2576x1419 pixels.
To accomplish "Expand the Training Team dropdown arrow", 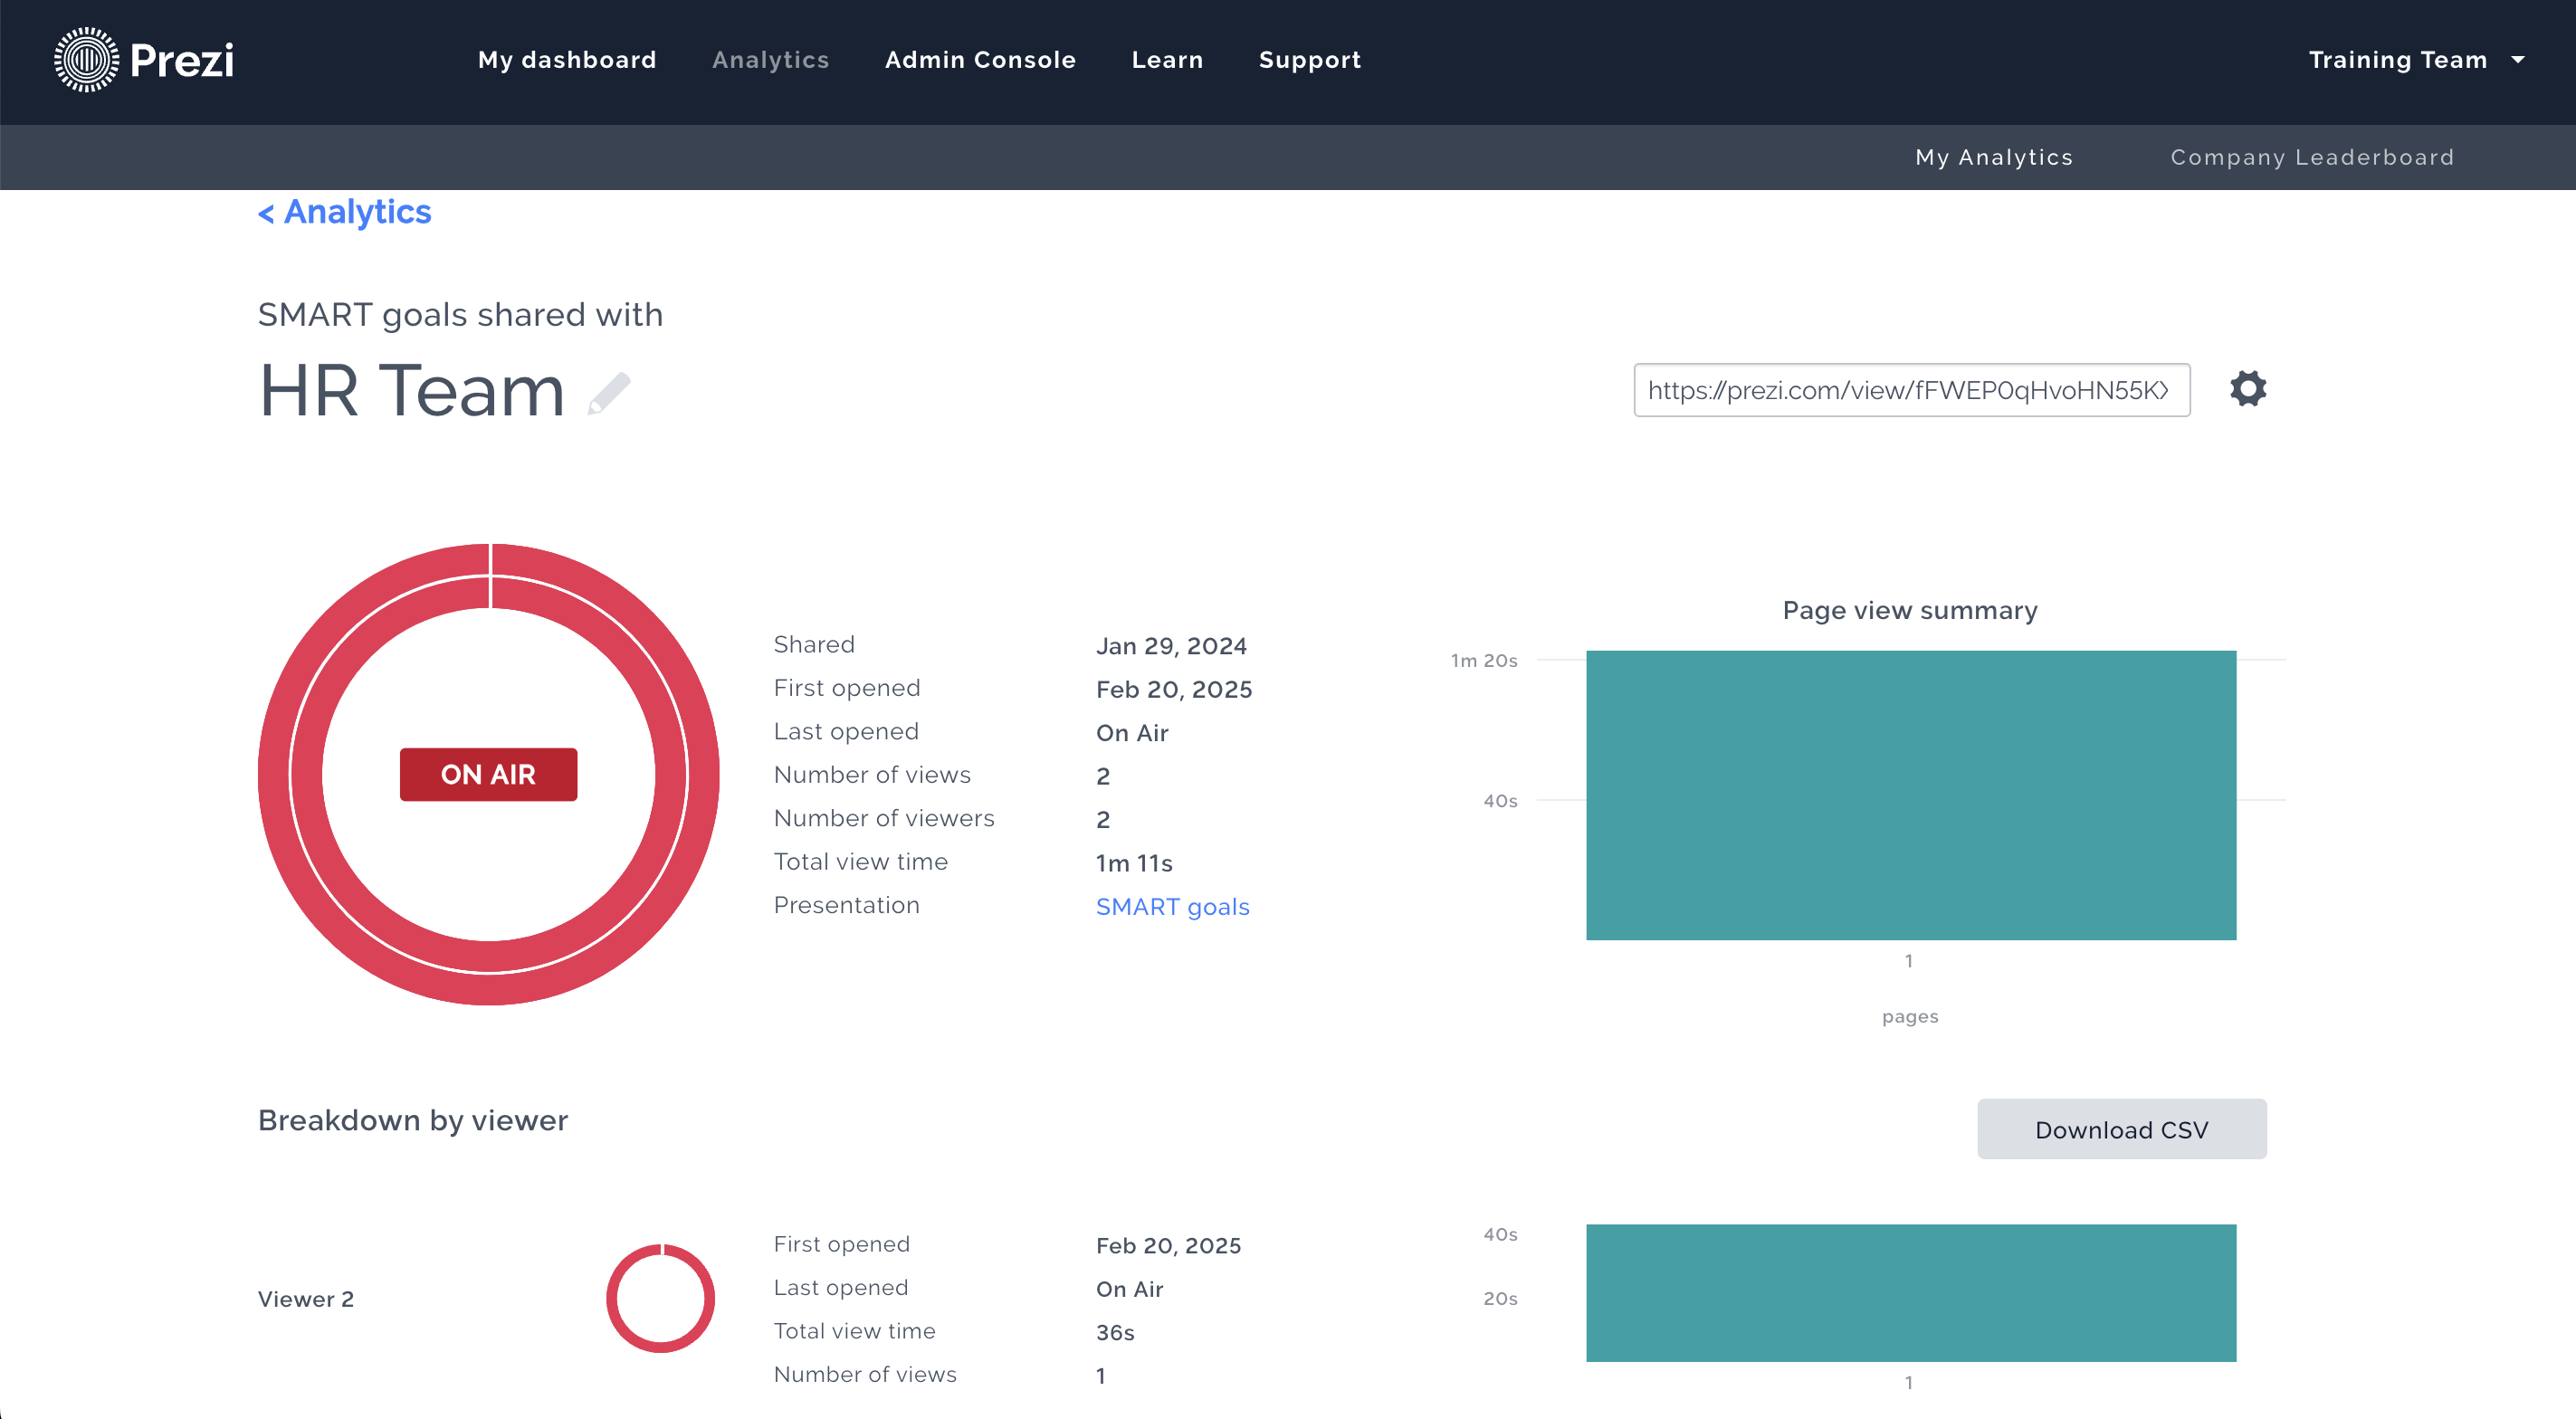I will point(2517,60).
